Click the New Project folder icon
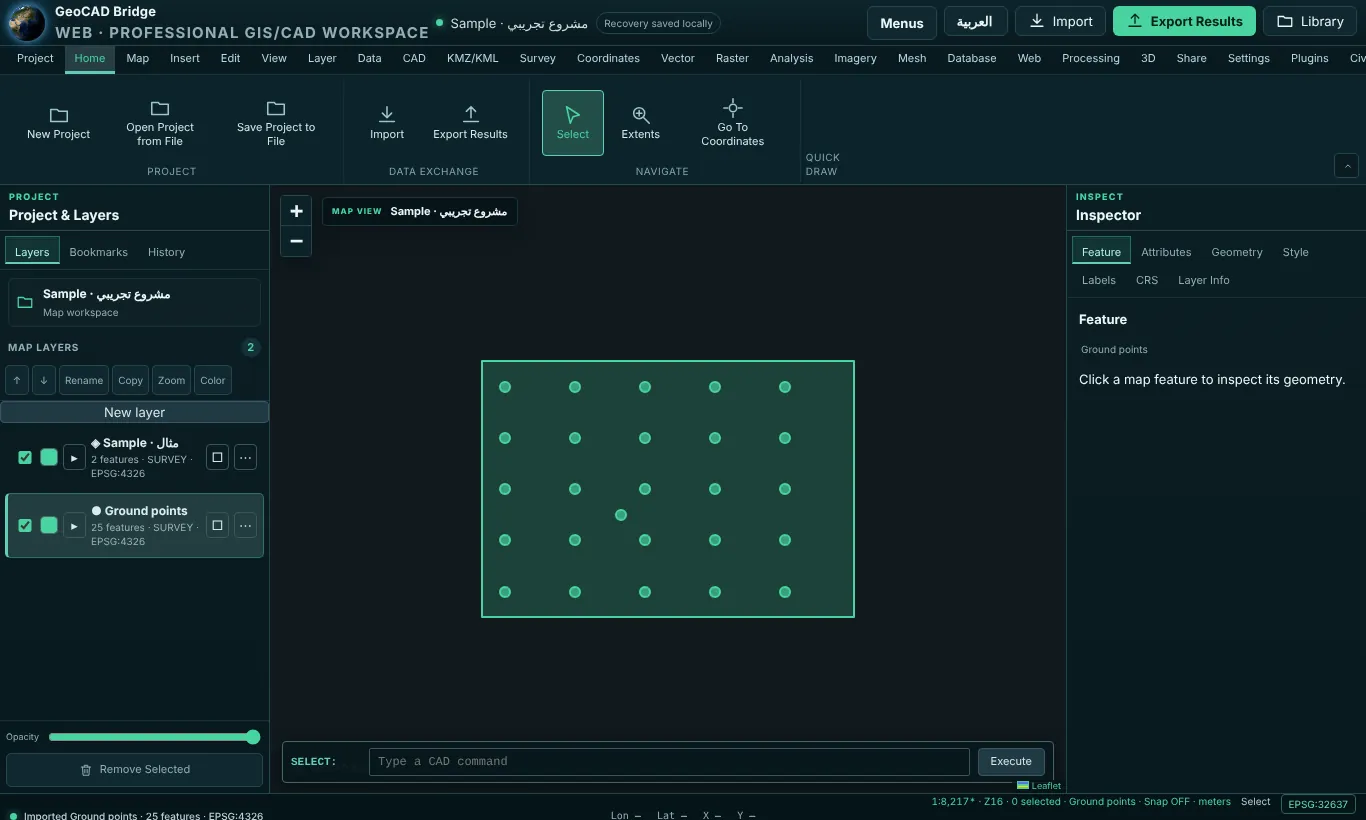The width and height of the screenshot is (1366, 820). tap(59, 115)
